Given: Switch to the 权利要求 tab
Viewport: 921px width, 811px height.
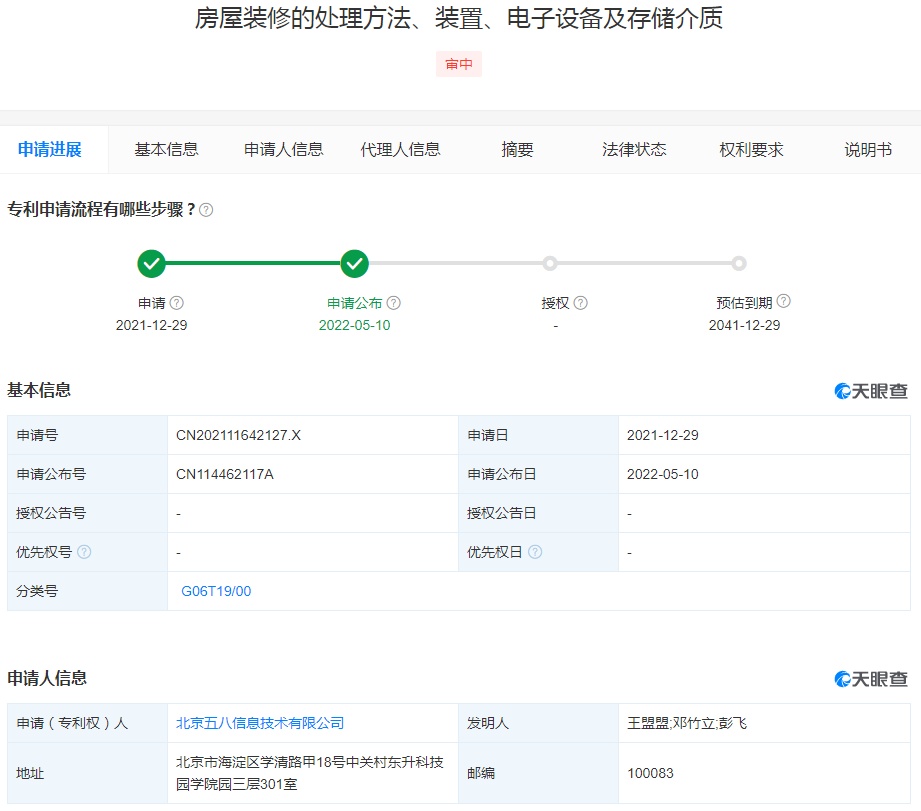Looking at the screenshot, I should click(751, 150).
